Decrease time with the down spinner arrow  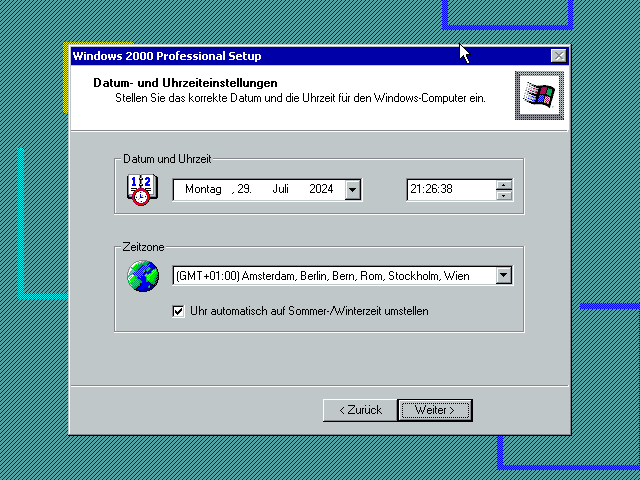pos(504,195)
